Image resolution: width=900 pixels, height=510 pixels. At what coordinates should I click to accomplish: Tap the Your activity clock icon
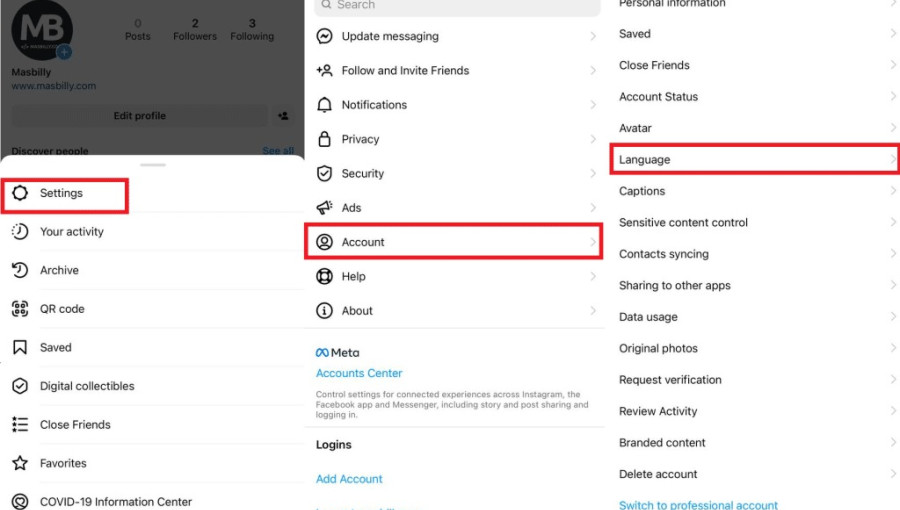(20, 232)
